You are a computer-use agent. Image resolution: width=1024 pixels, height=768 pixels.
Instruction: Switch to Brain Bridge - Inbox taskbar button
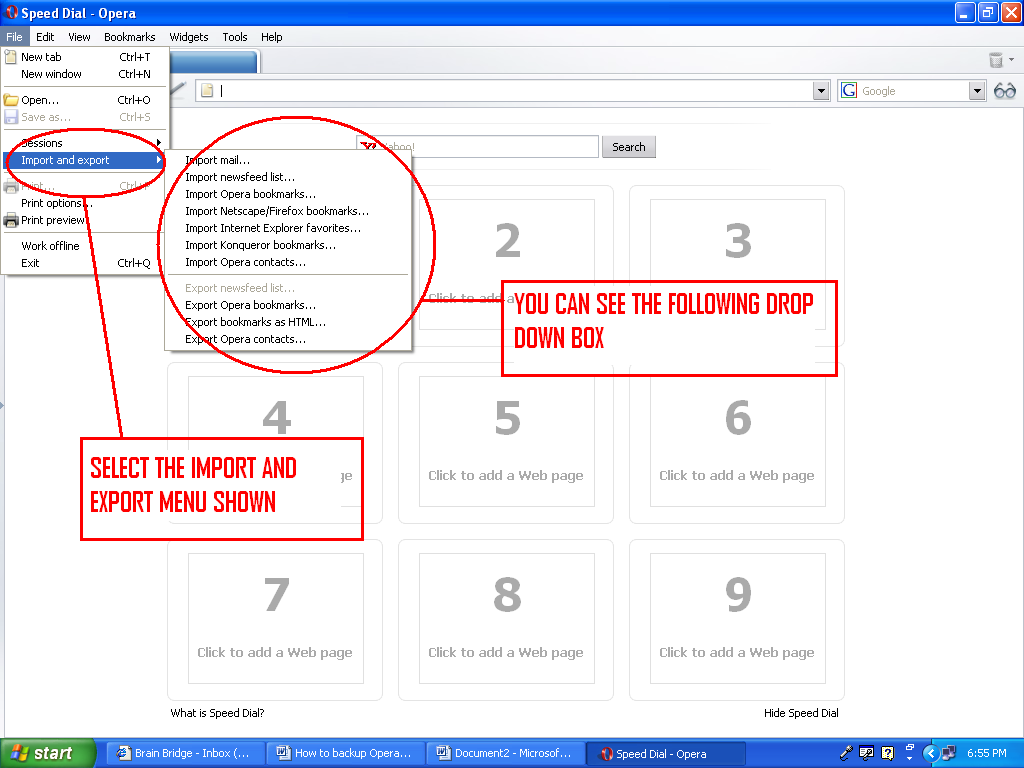click(185, 753)
